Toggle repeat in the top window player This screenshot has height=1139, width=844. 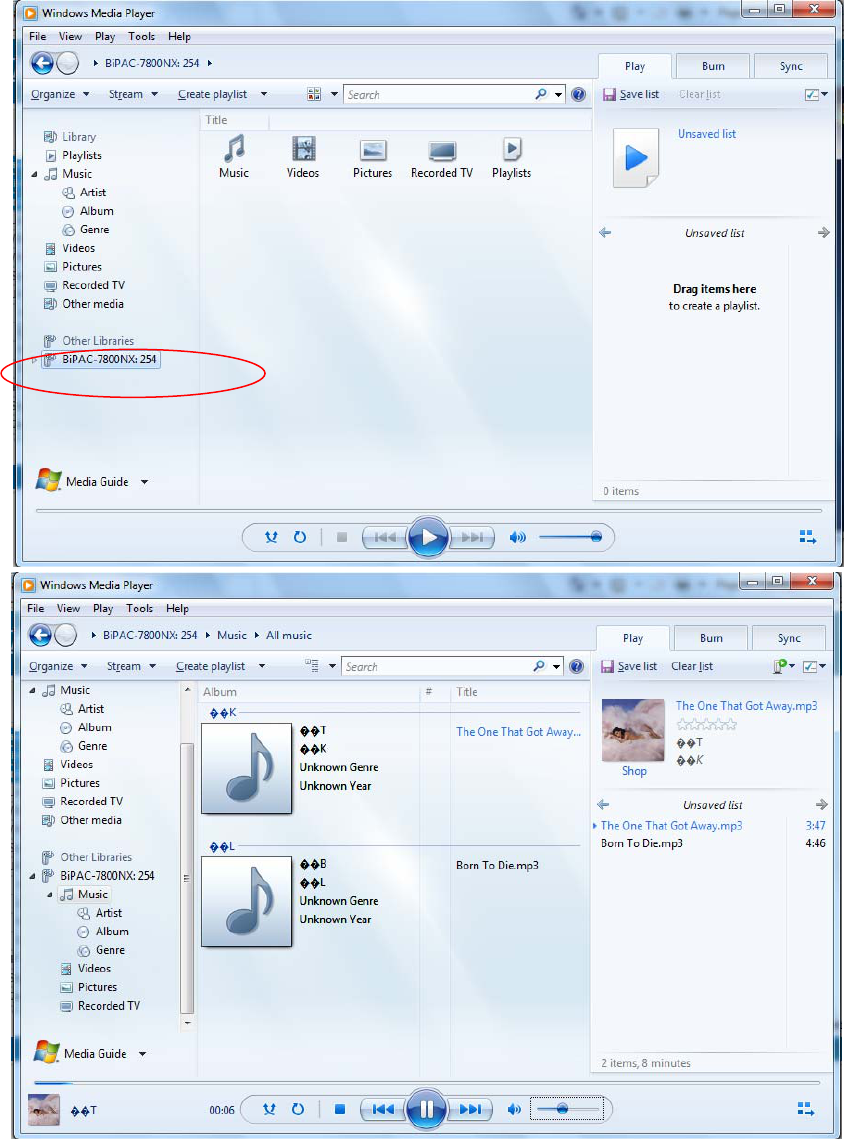click(300, 538)
